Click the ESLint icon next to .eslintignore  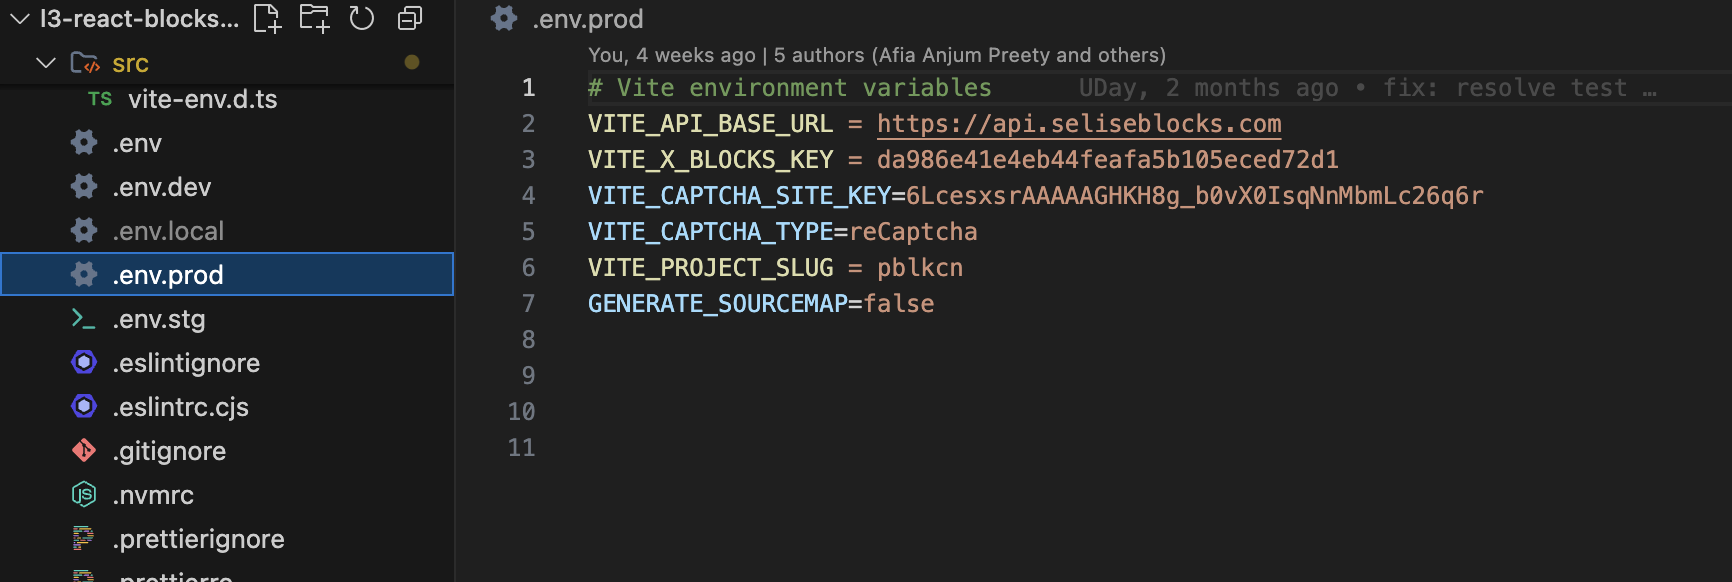click(84, 362)
